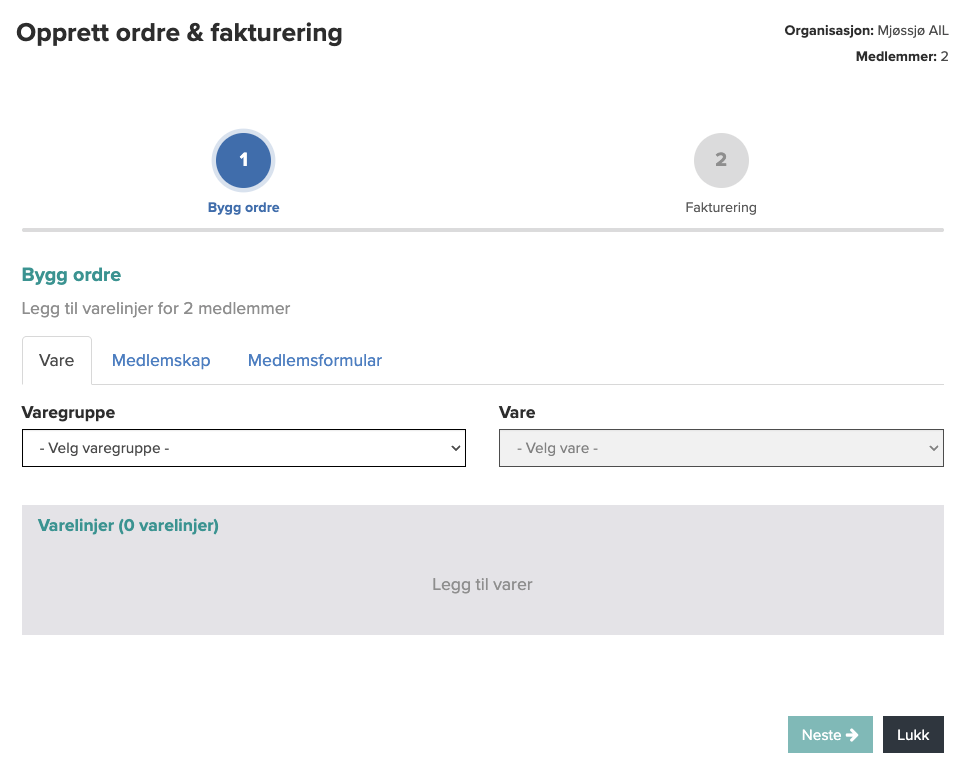Viewport: 963px width, 772px height.
Task: Click 'Legg til varelinjer for 2 medlemmer' text
Action: pyautogui.click(x=156, y=308)
